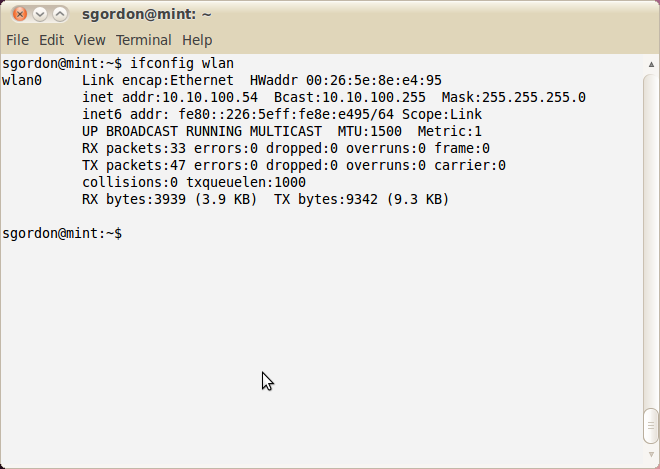Viewport: 660px width, 469px height.
Task: Open the Help menu
Action: (x=197, y=40)
